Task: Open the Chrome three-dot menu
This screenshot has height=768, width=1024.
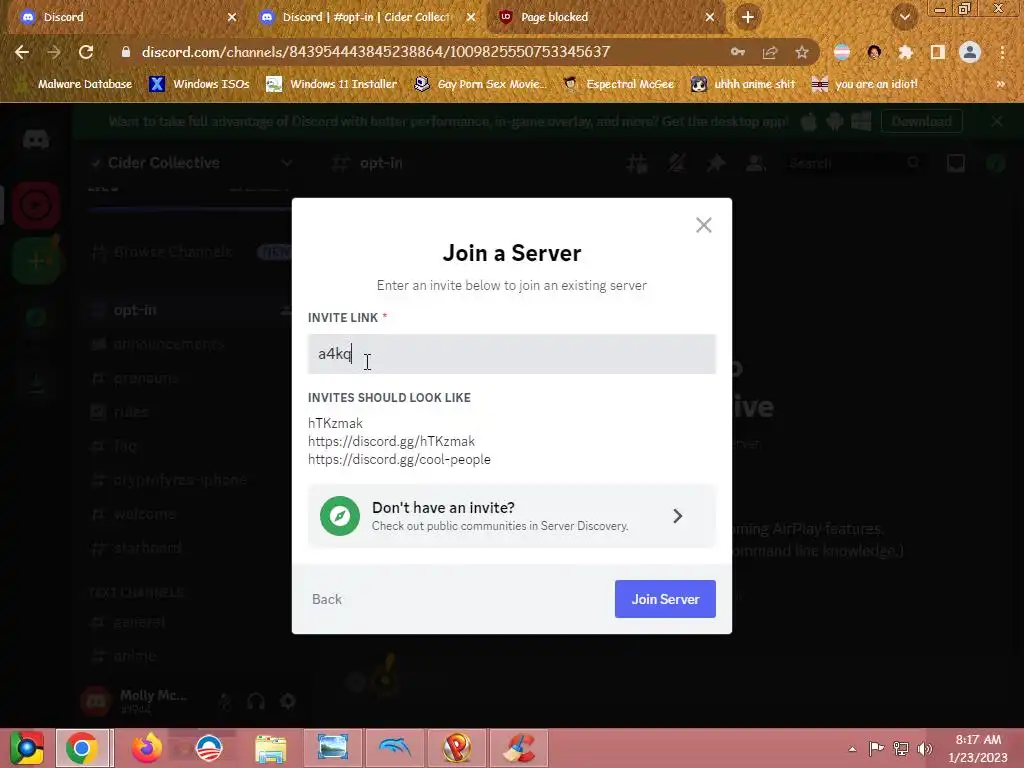Action: coord(1002,52)
